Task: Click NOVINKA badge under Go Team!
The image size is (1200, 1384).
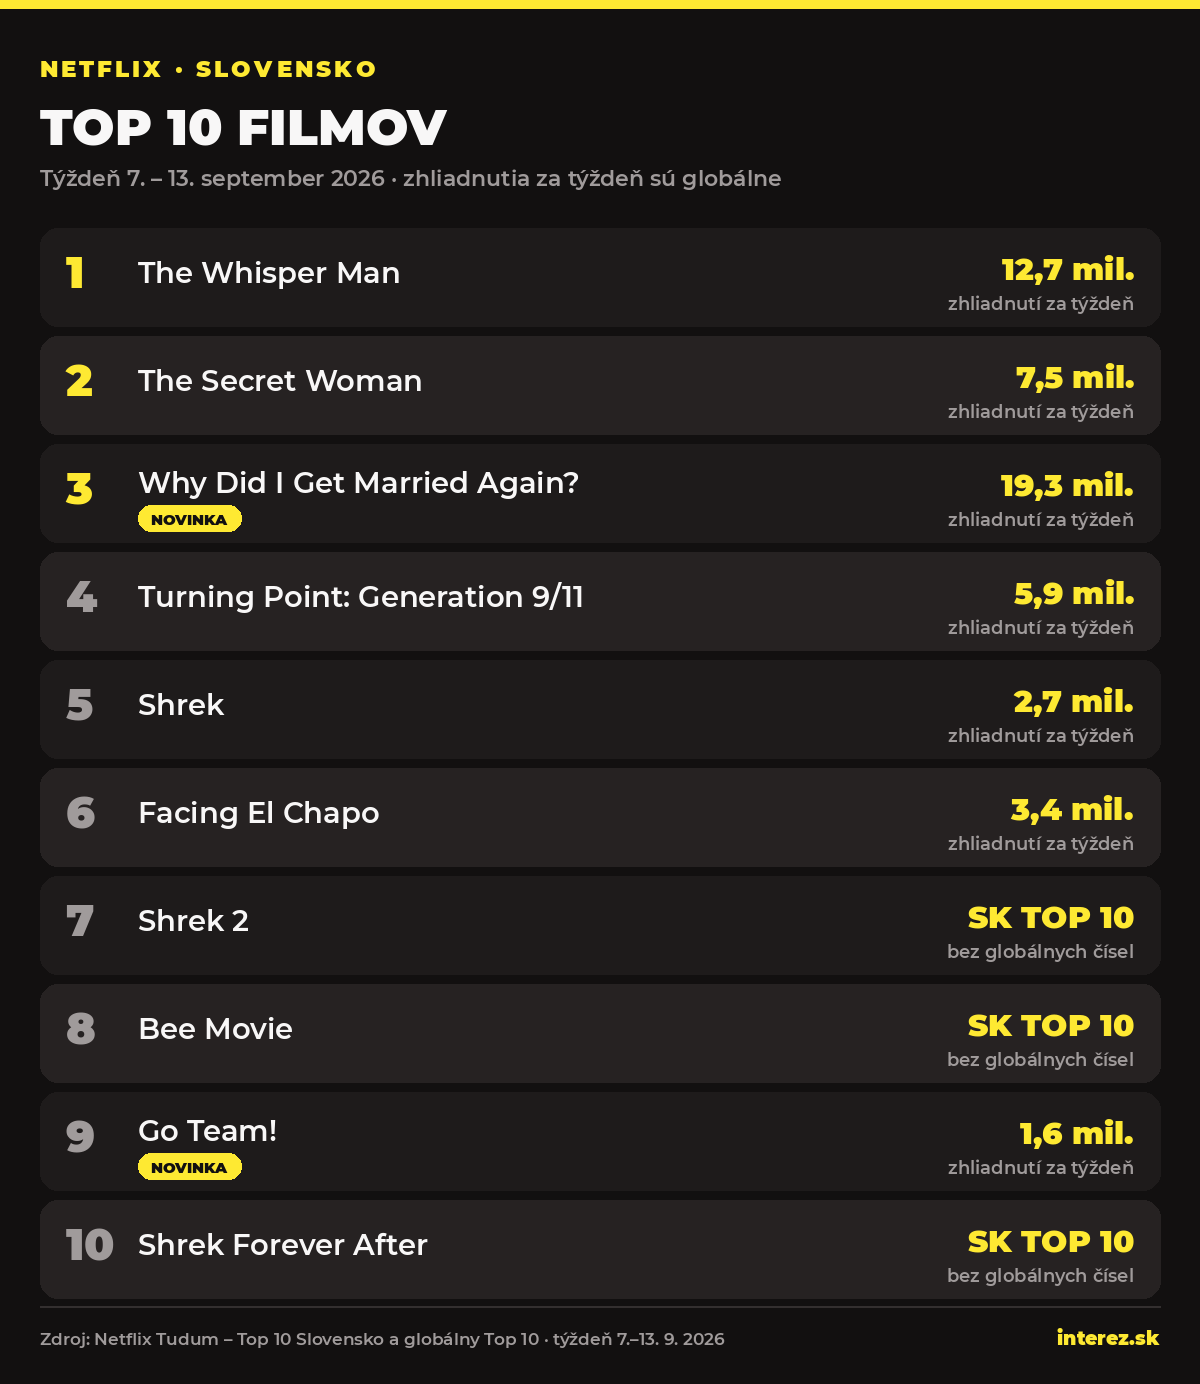Action: pyautogui.click(x=190, y=1167)
